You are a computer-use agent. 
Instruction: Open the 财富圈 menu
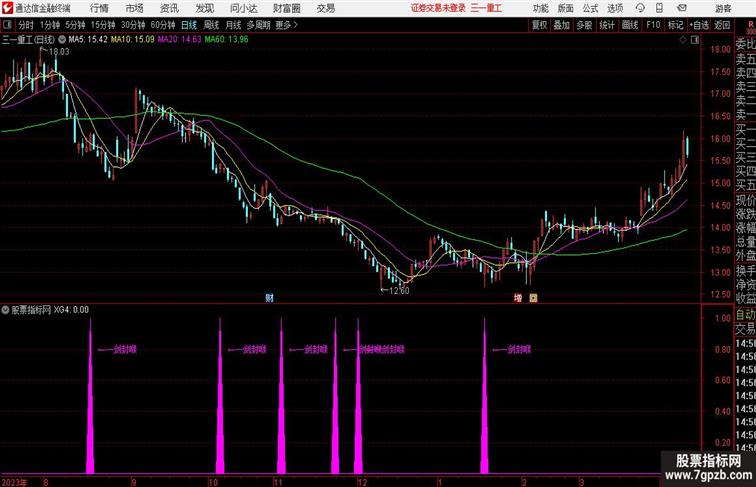[x=286, y=8]
